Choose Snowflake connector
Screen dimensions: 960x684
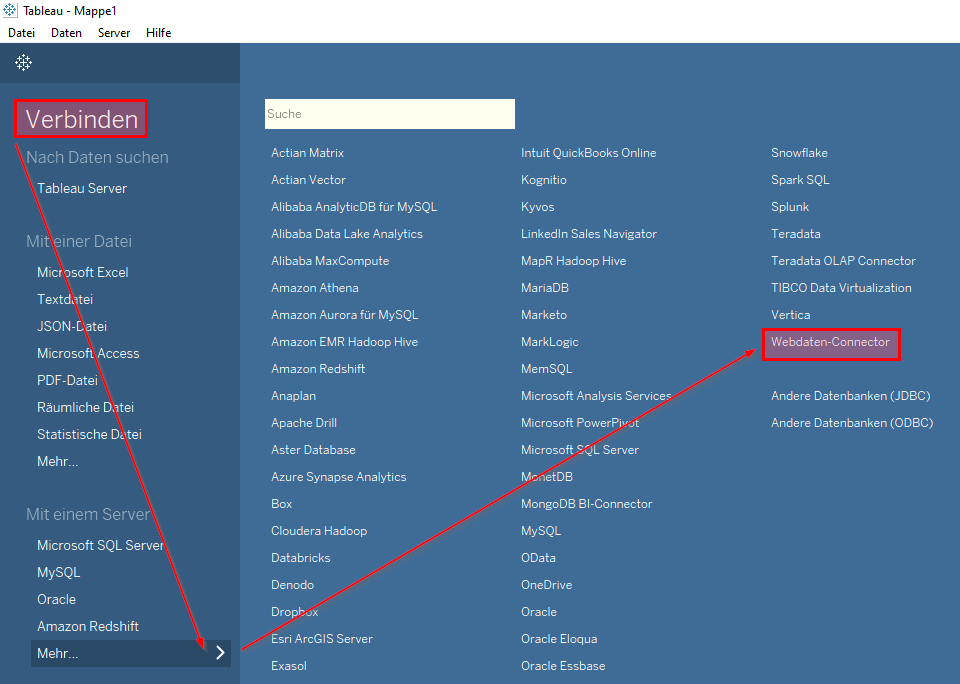(799, 152)
